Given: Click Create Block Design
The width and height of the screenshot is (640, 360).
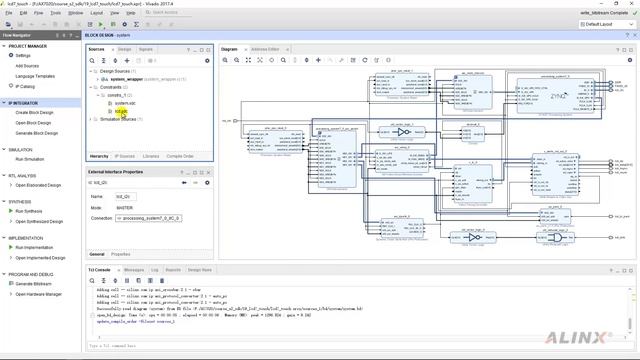Looking at the screenshot, I should pyautogui.click(x=34, y=113).
